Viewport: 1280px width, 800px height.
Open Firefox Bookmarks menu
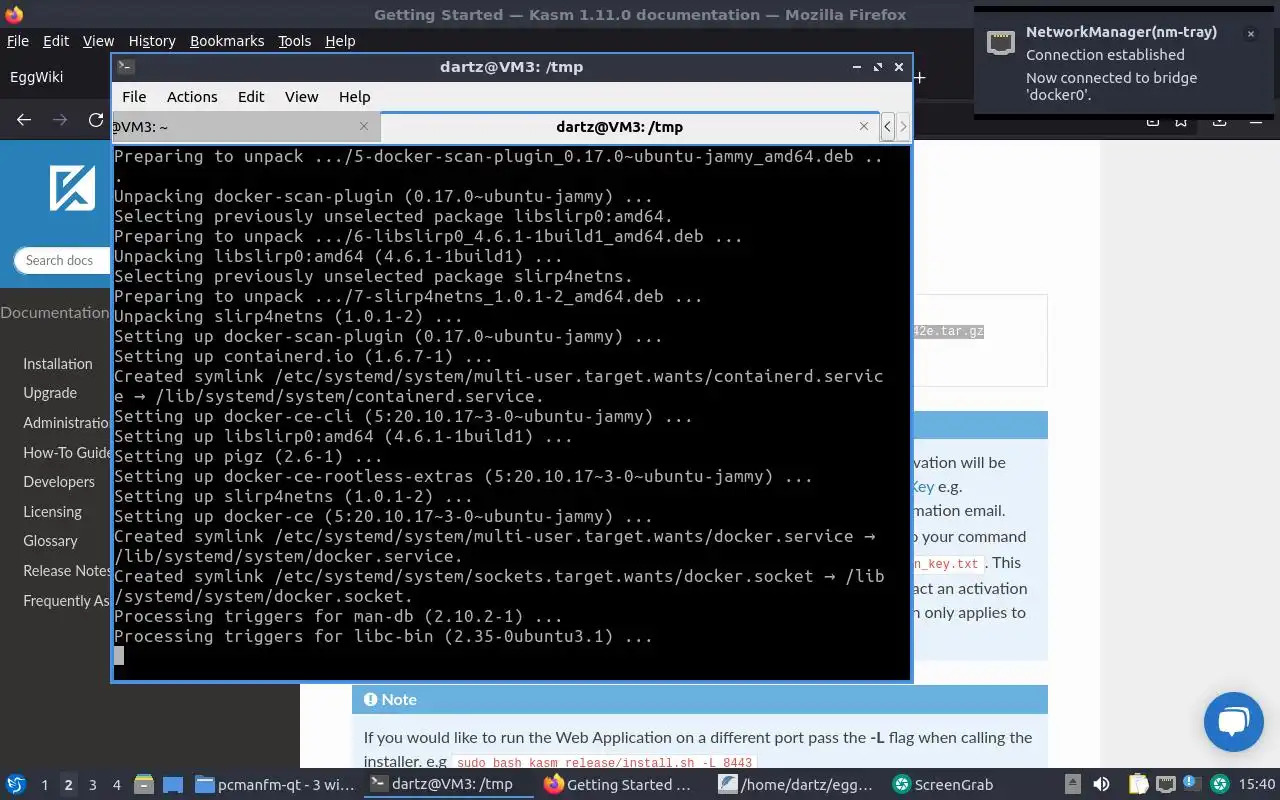pyautogui.click(x=227, y=41)
